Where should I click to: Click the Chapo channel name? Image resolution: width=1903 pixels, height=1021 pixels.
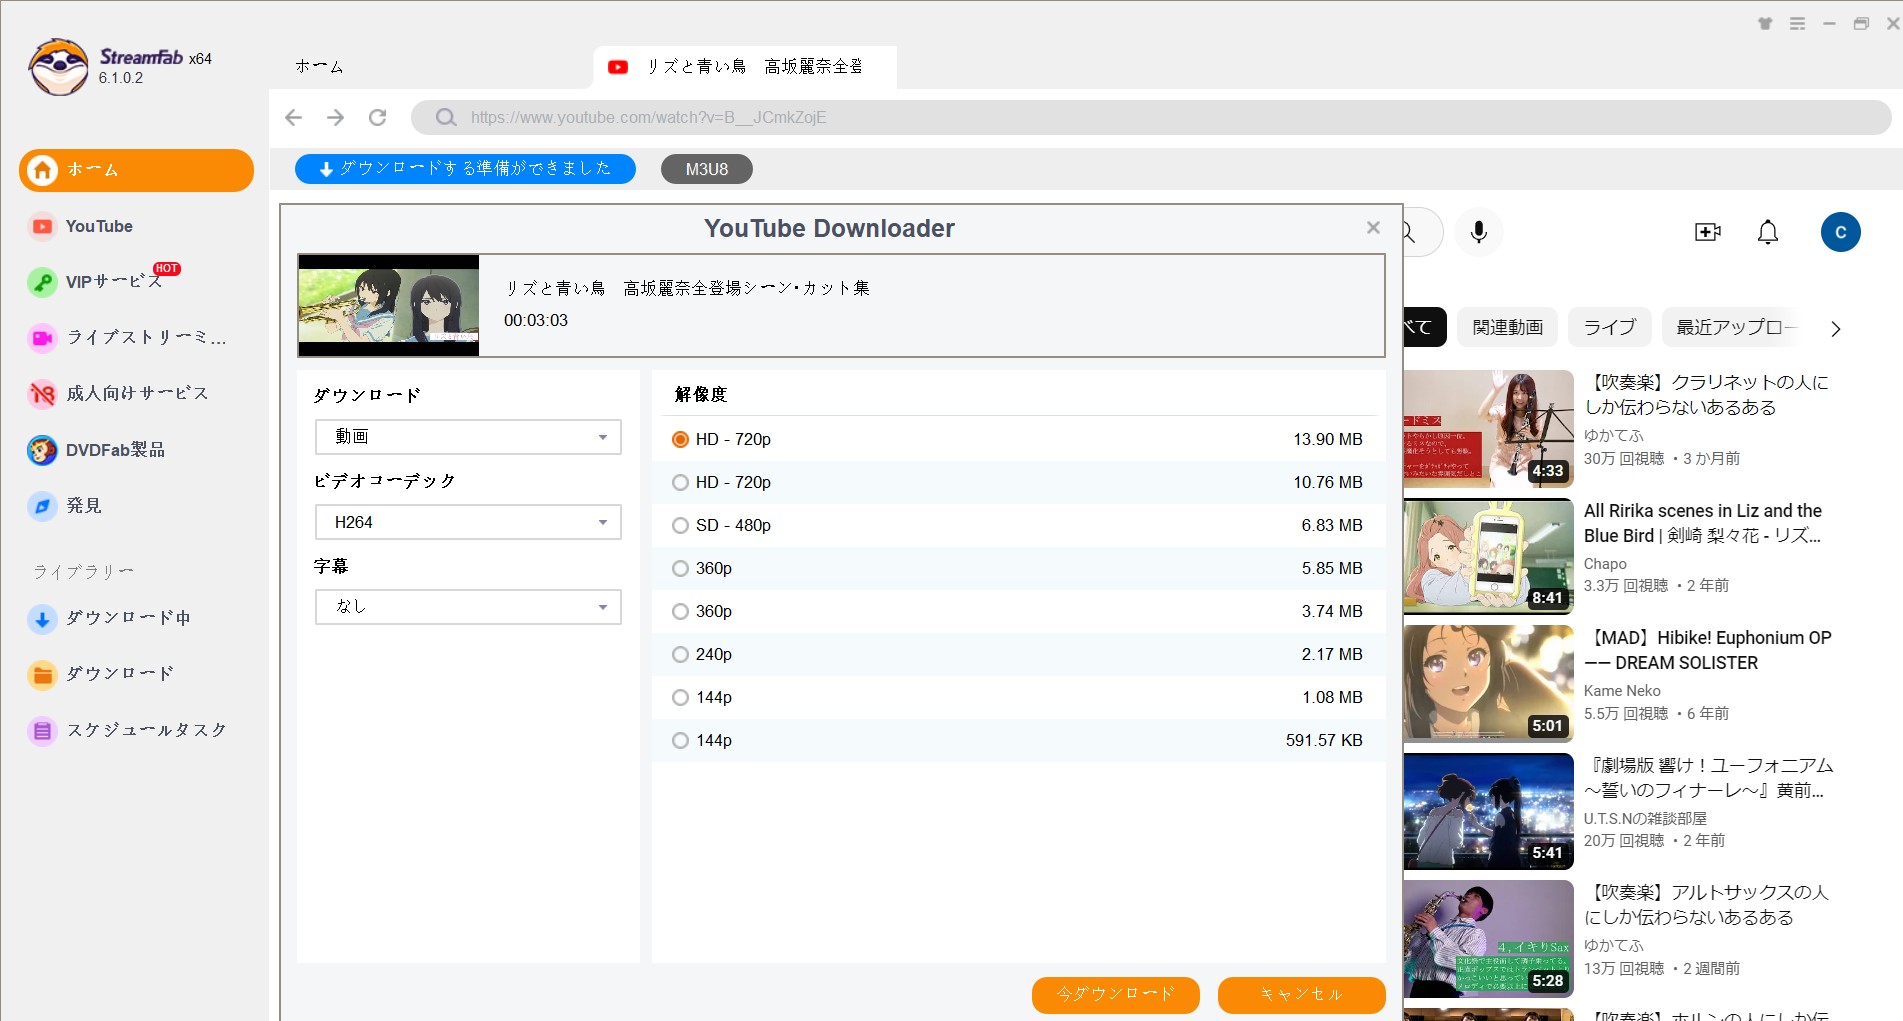(x=1605, y=564)
